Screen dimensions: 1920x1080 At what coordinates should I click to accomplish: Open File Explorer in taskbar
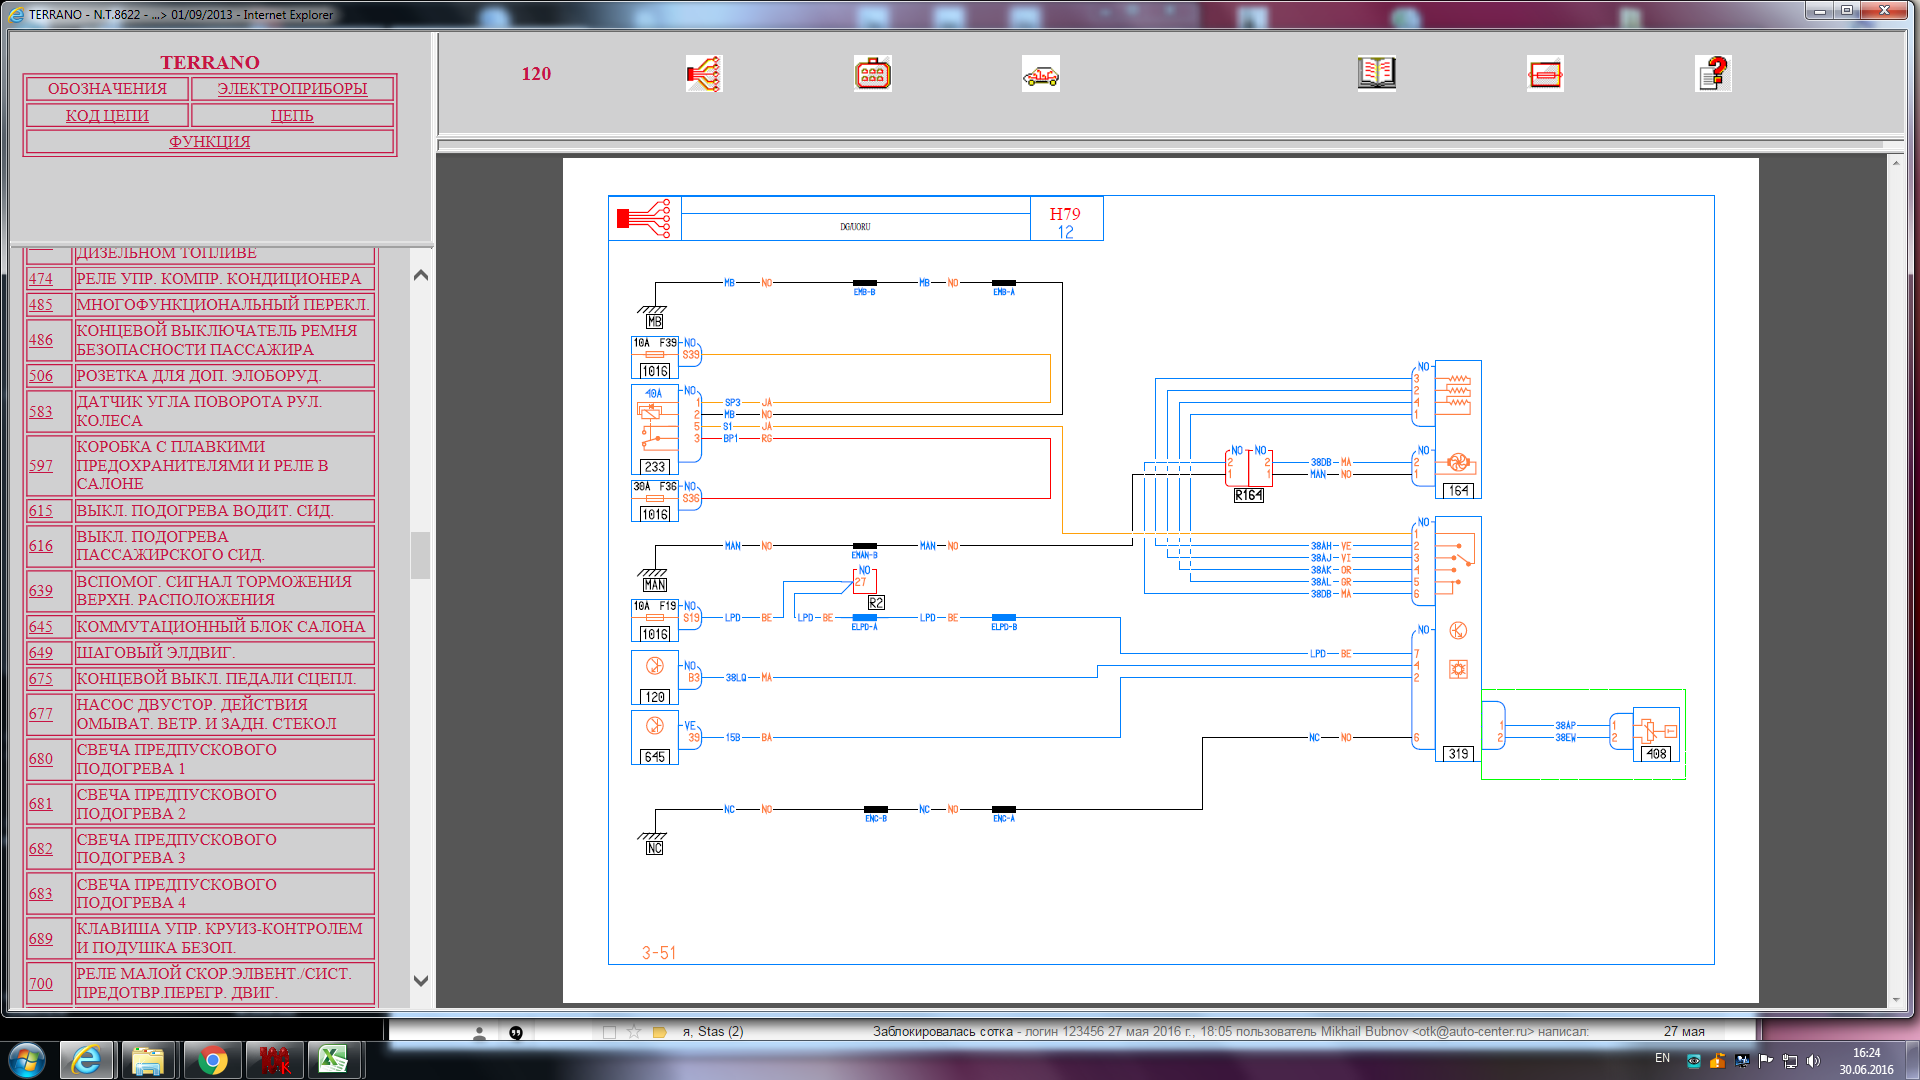click(x=148, y=1060)
